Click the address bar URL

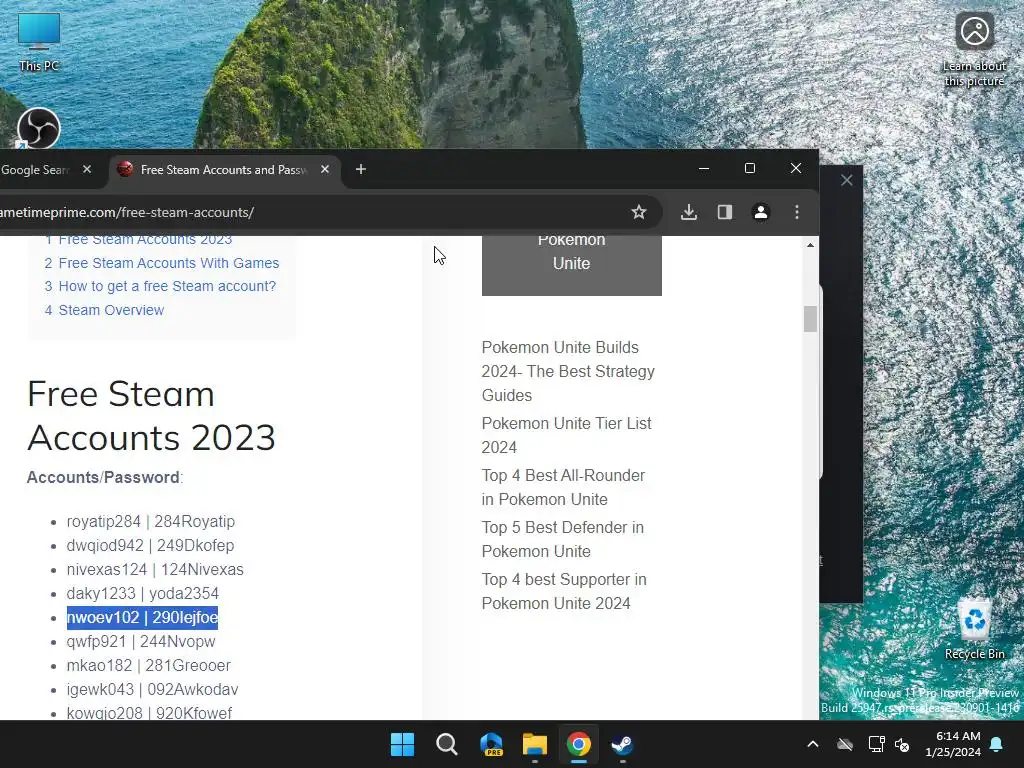click(127, 212)
